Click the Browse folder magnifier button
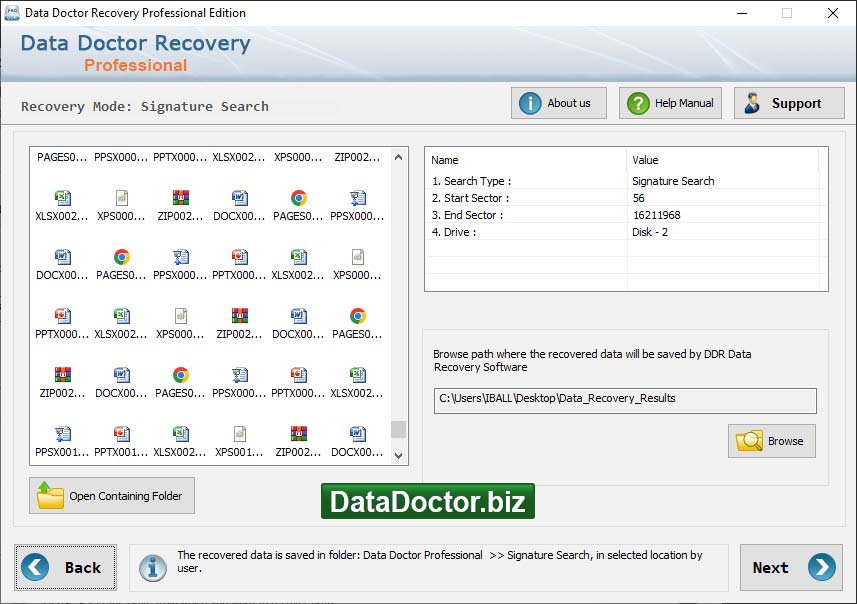 tap(771, 441)
